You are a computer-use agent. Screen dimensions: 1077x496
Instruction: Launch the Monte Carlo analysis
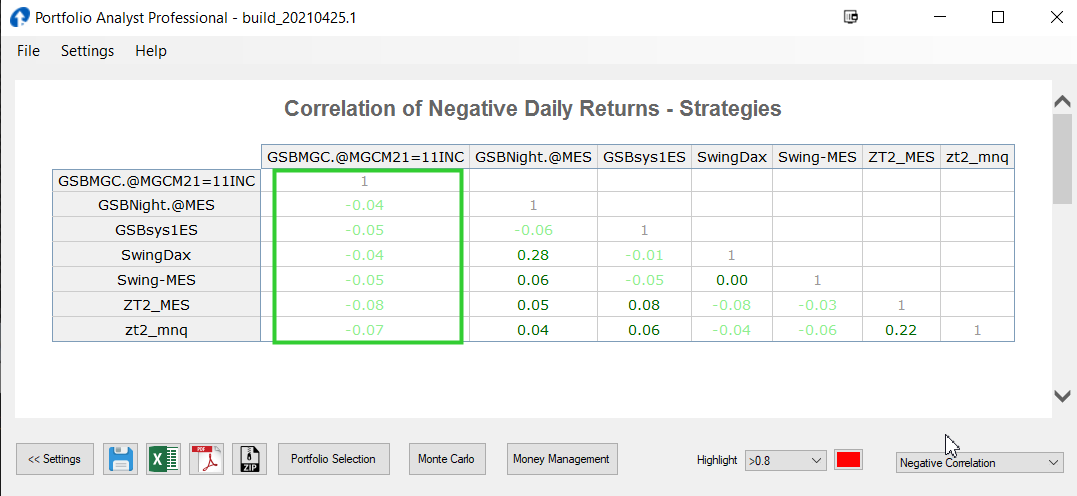[446, 459]
